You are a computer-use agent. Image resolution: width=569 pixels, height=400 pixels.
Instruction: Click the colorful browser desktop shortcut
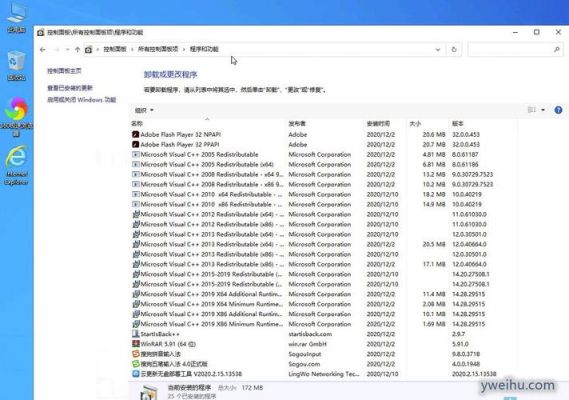click(x=16, y=109)
